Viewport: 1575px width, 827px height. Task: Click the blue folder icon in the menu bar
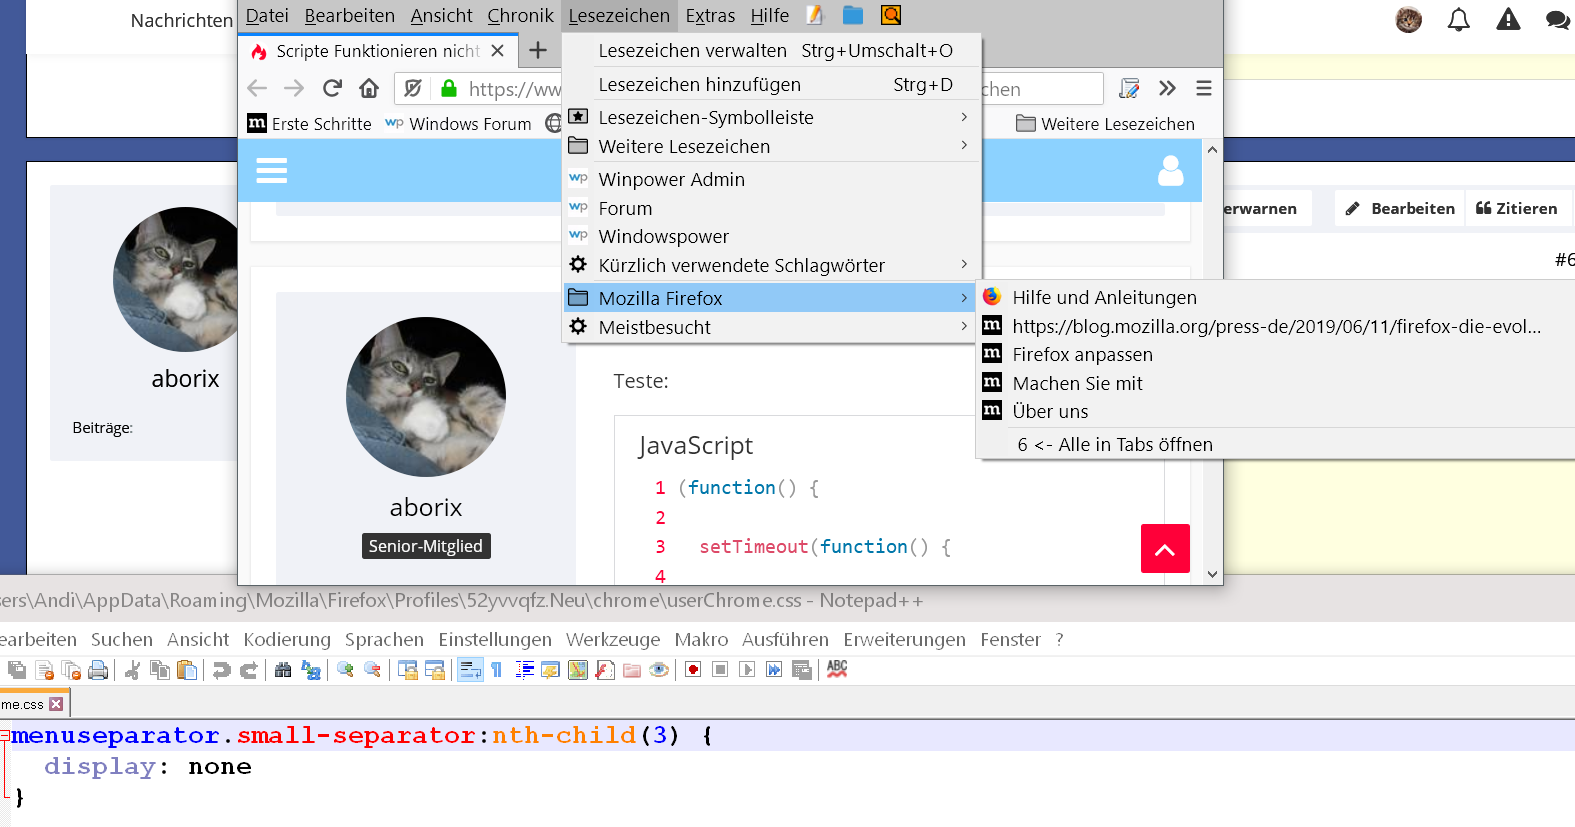pos(852,15)
